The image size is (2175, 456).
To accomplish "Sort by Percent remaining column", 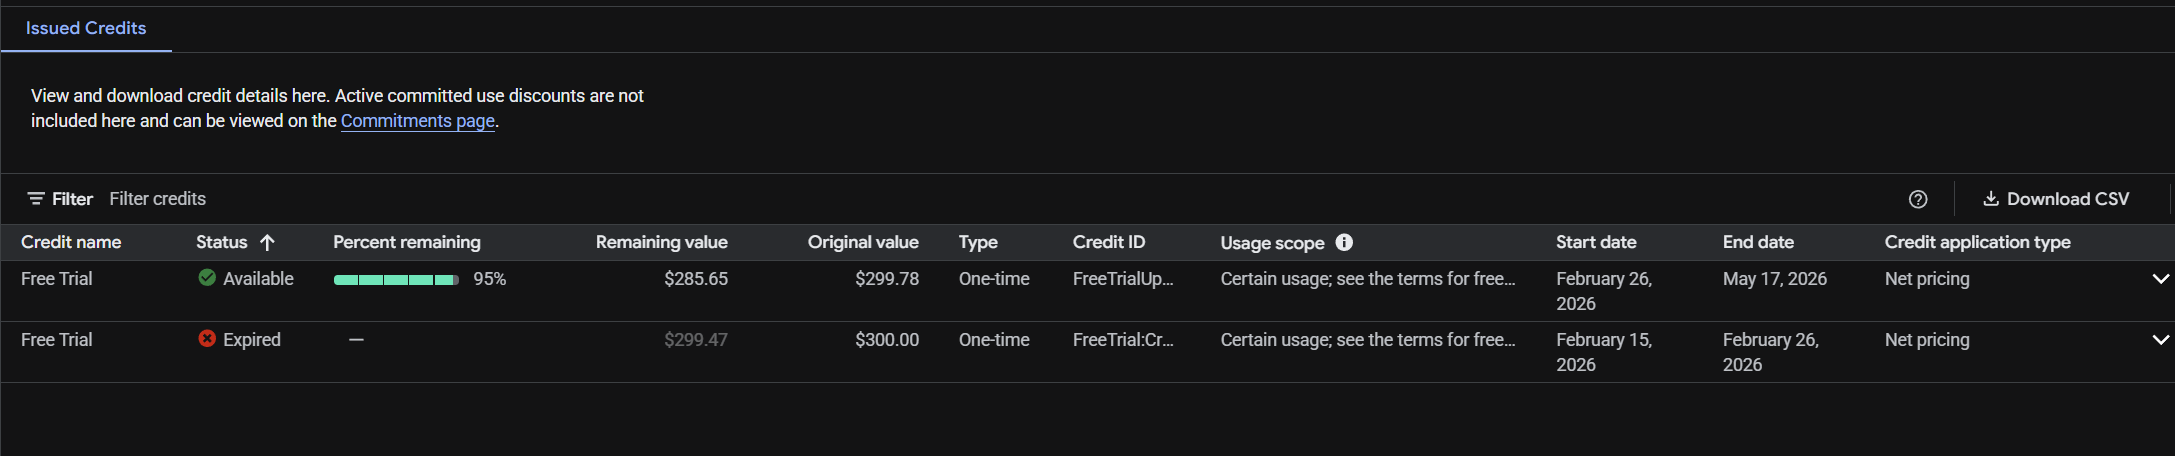I will tap(406, 242).
